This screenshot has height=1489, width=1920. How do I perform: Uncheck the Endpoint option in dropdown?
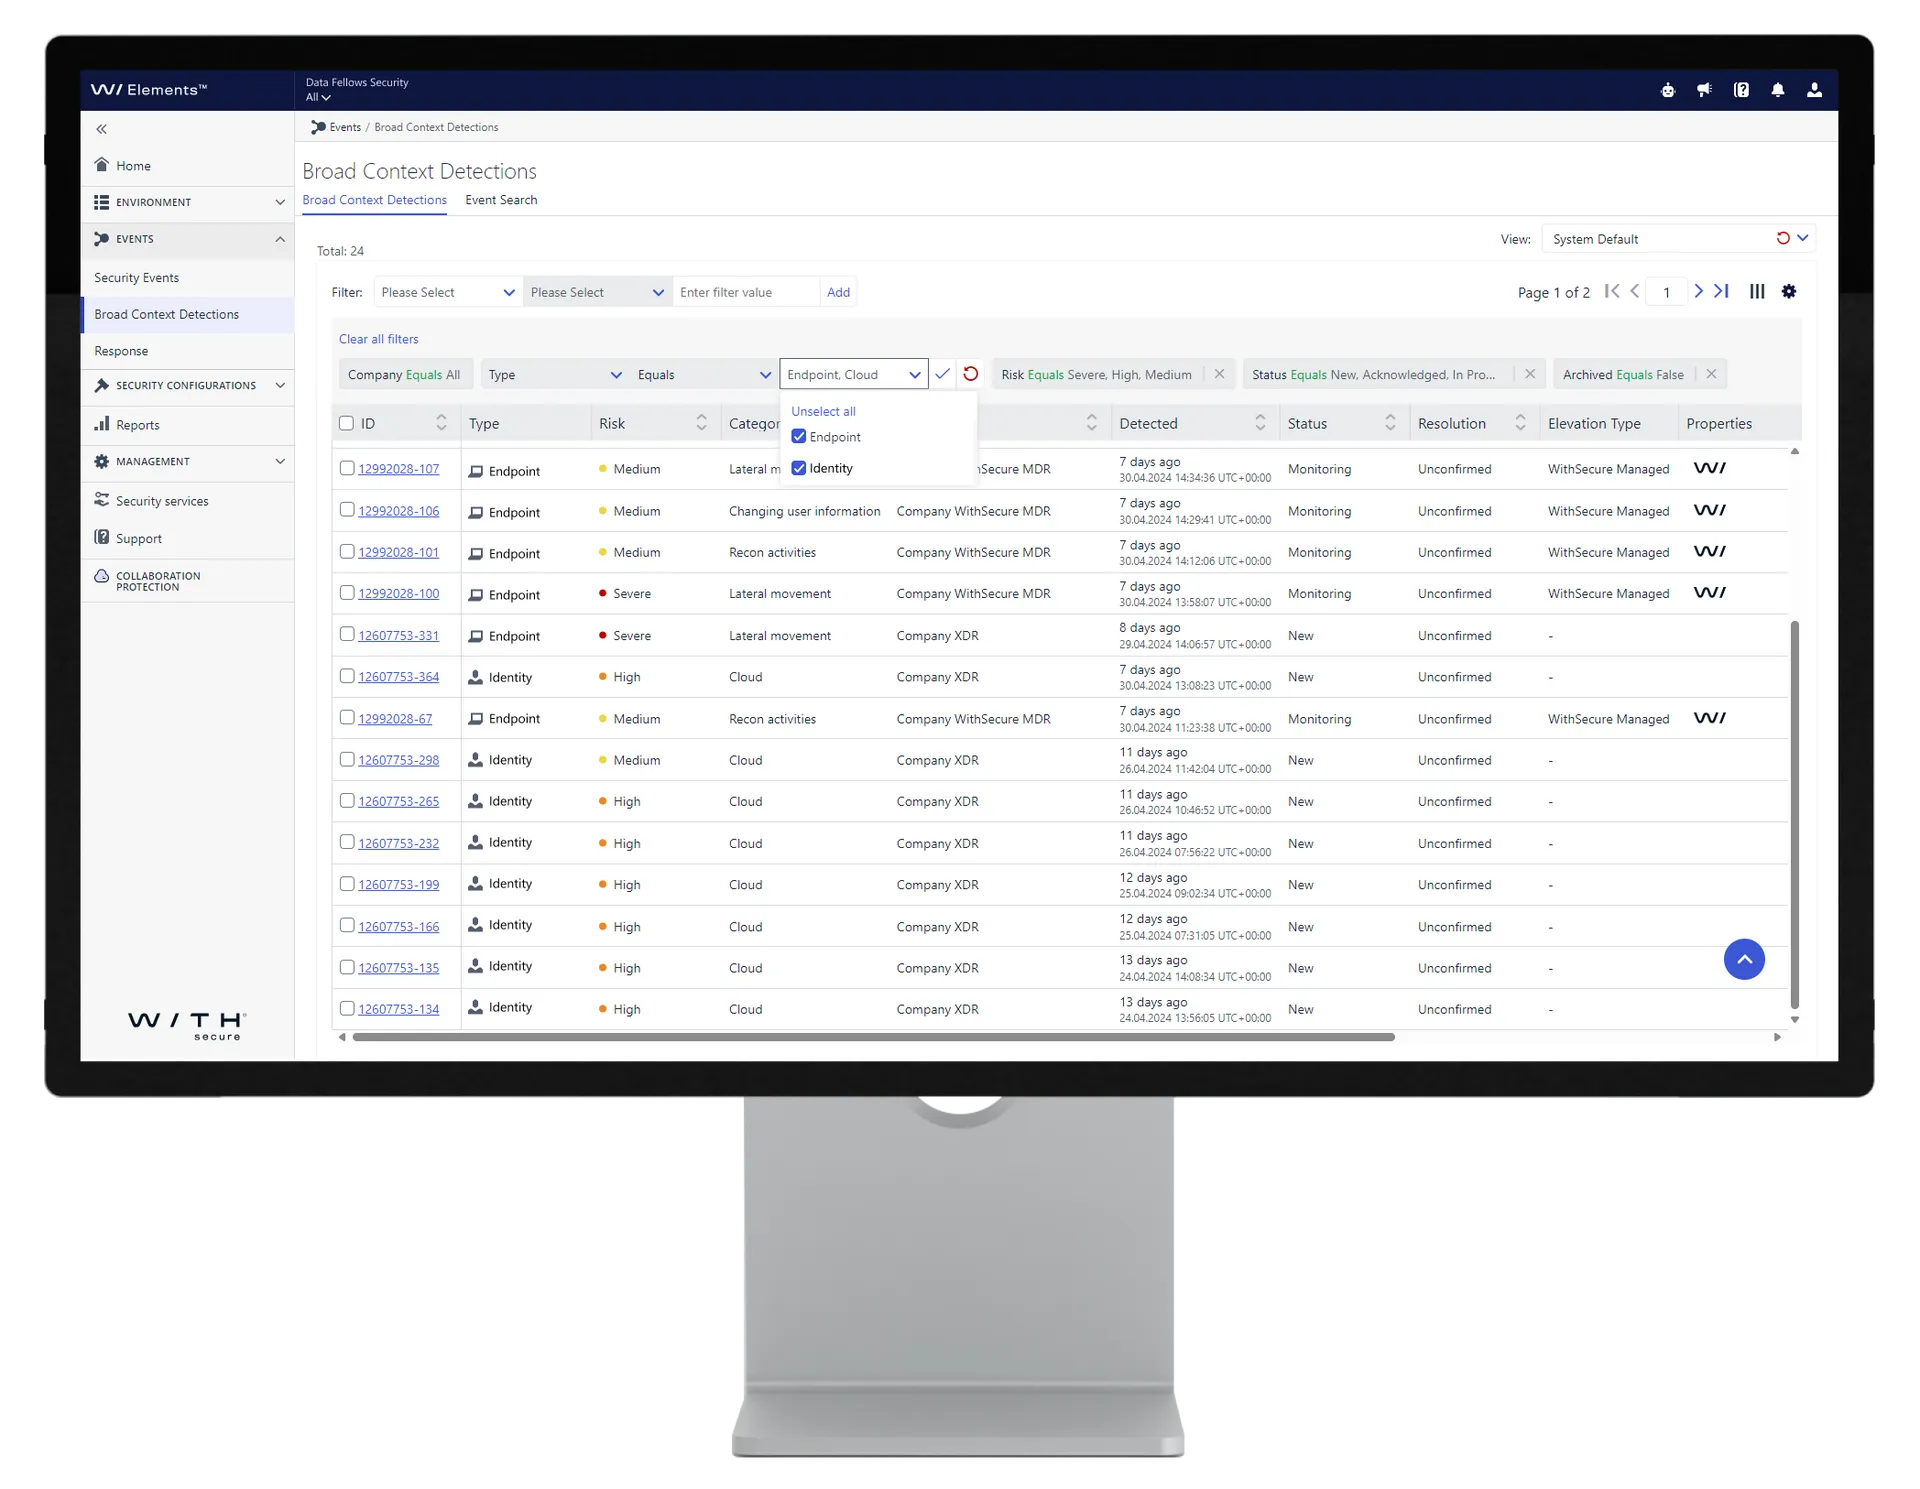[x=798, y=437]
